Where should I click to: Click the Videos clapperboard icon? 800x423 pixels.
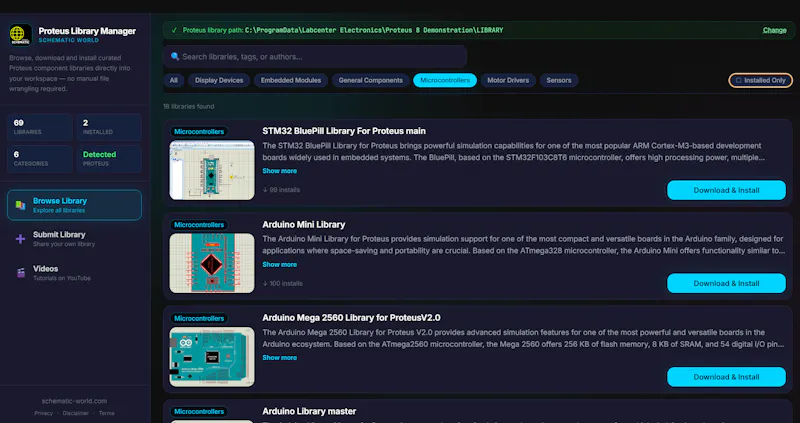click(x=20, y=273)
